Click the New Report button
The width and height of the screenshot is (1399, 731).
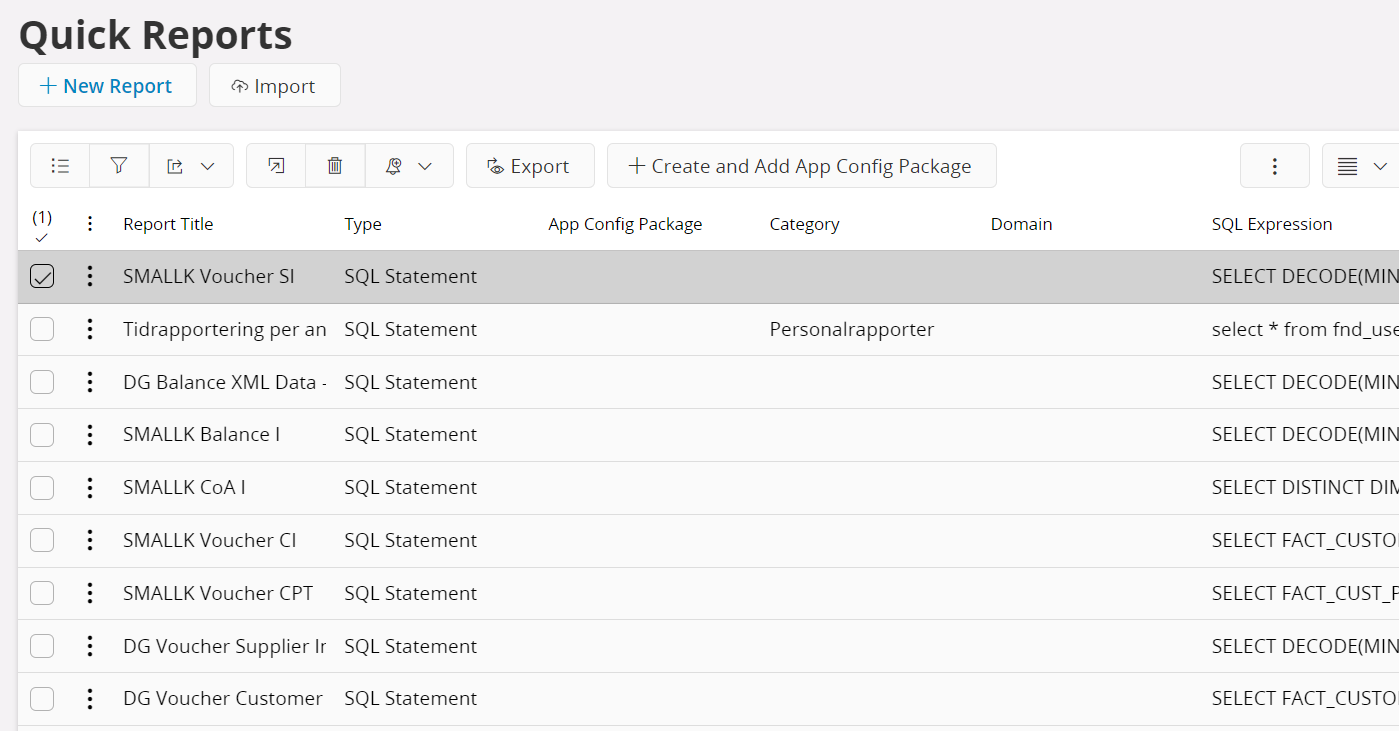pyautogui.click(x=107, y=85)
